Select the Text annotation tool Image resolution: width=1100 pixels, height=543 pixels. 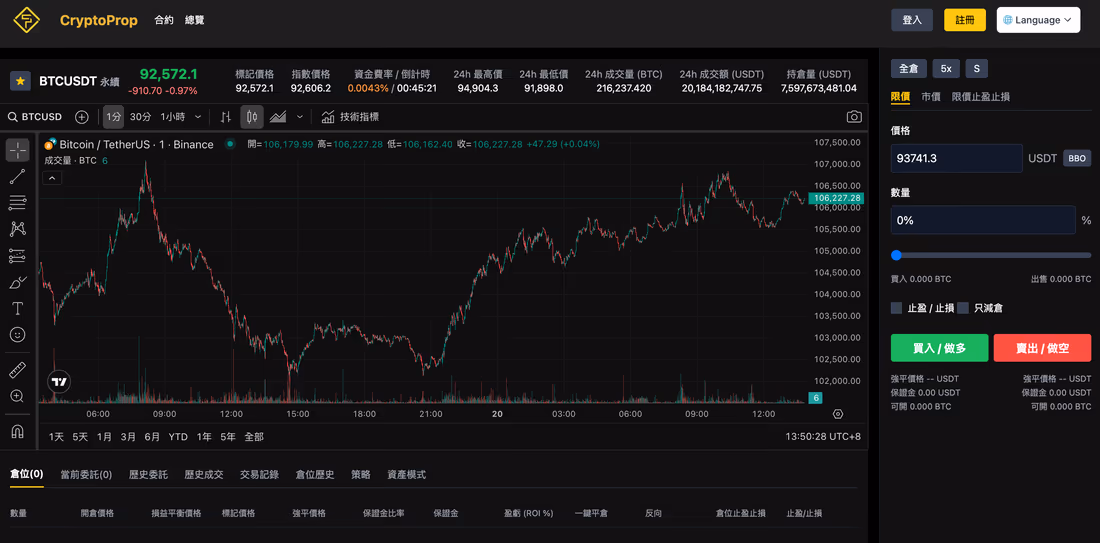pos(18,308)
